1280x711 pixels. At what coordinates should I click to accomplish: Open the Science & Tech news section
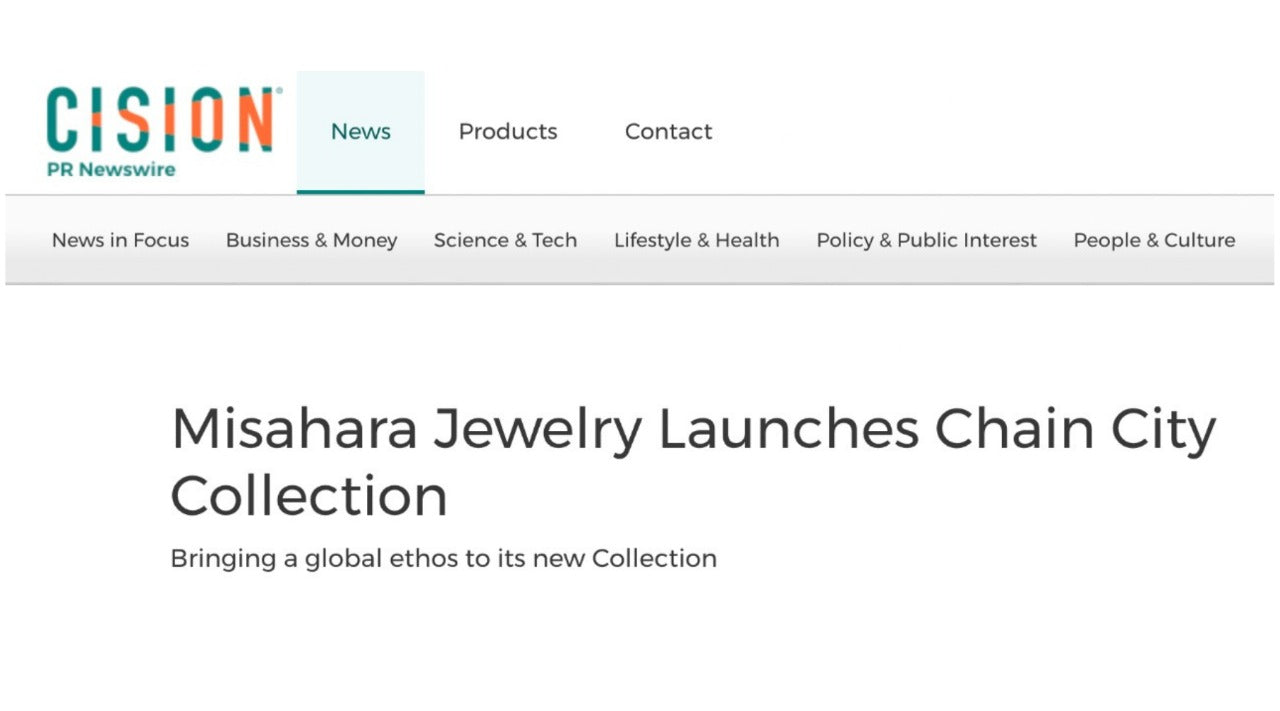pyautogui.click(x=505, y=240)
